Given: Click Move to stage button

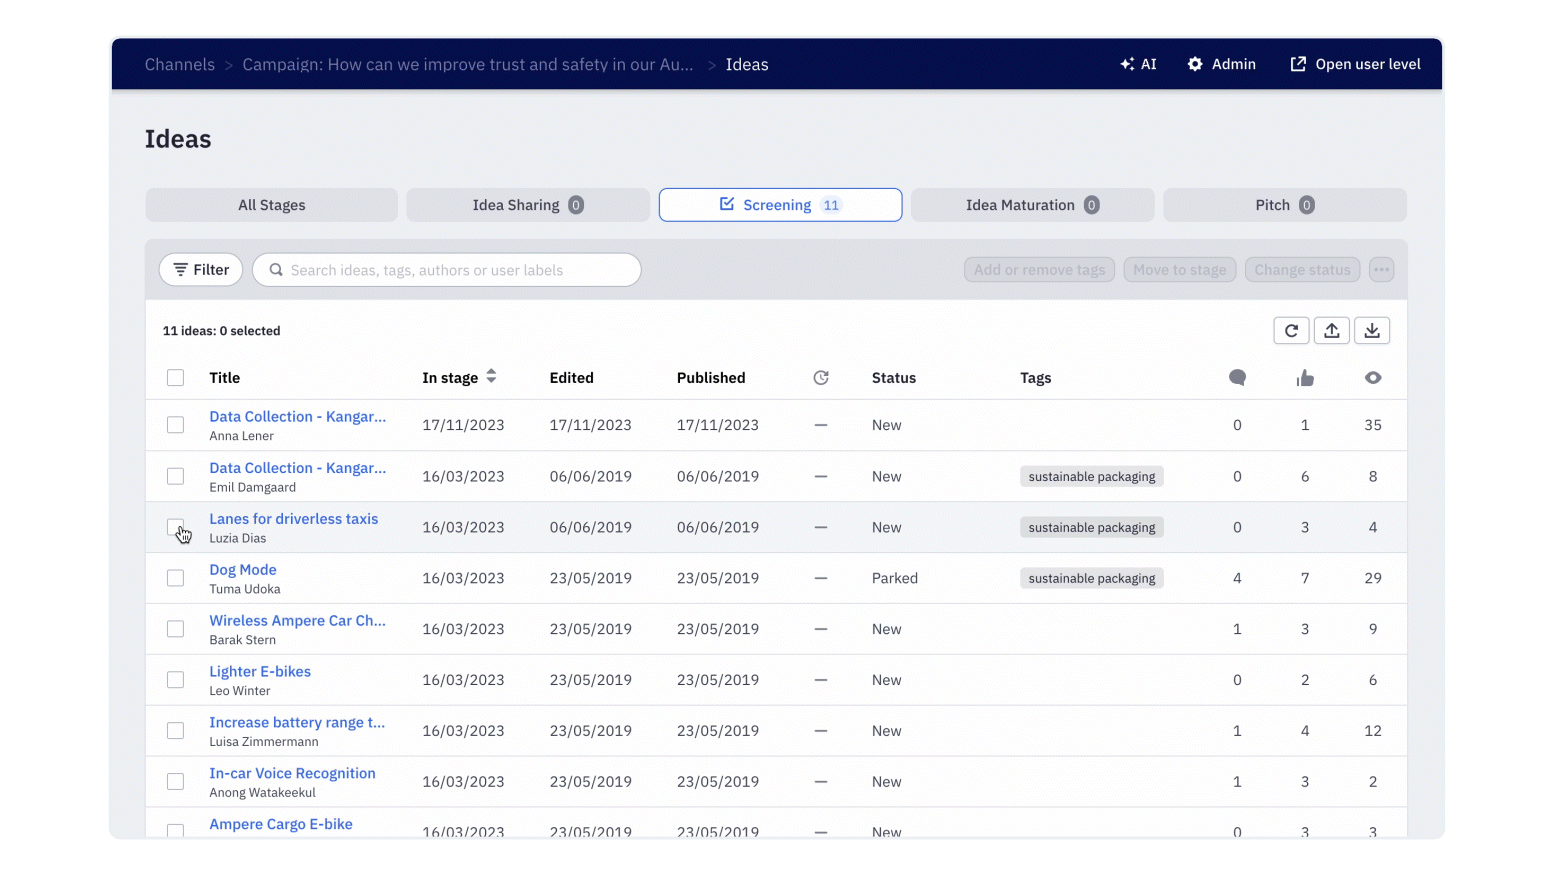Looking at the screenshot, I should 1180,270.
